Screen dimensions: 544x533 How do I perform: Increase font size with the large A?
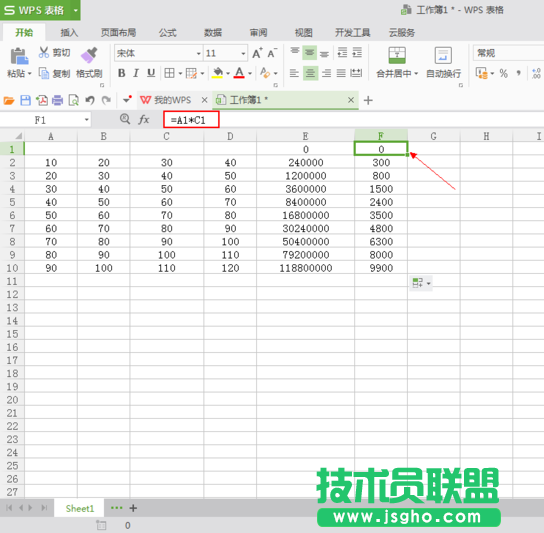[257, 53]
